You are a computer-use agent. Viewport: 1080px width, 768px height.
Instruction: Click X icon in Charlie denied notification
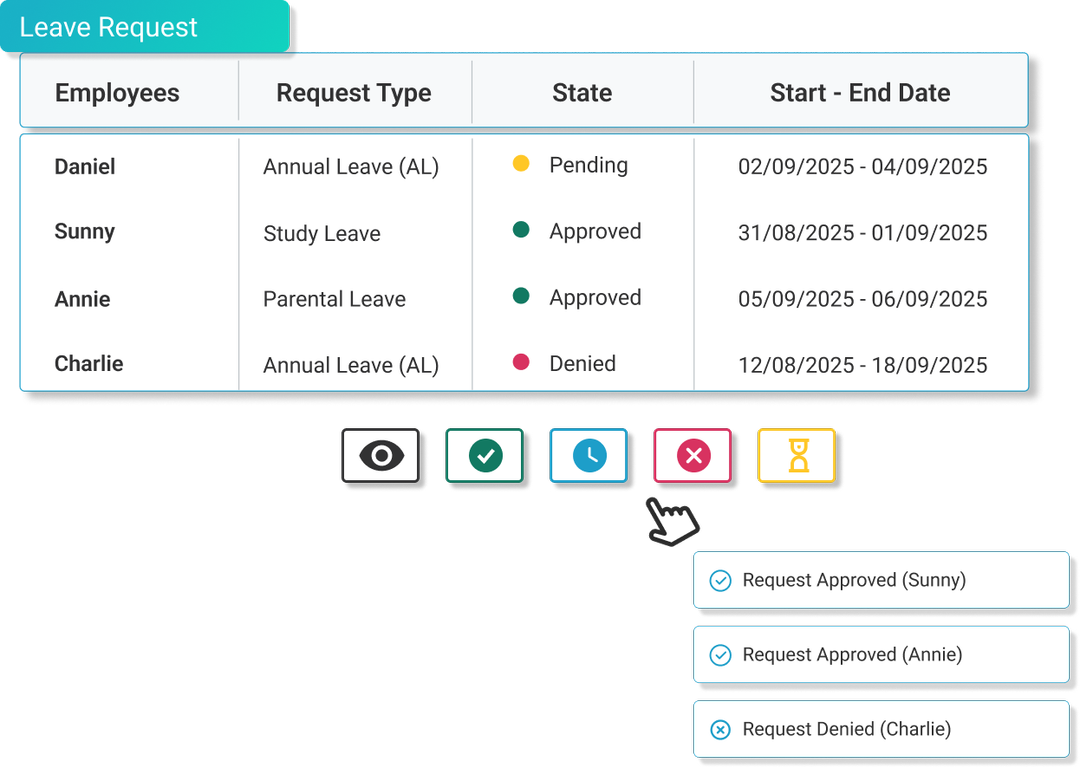[720, 730]
